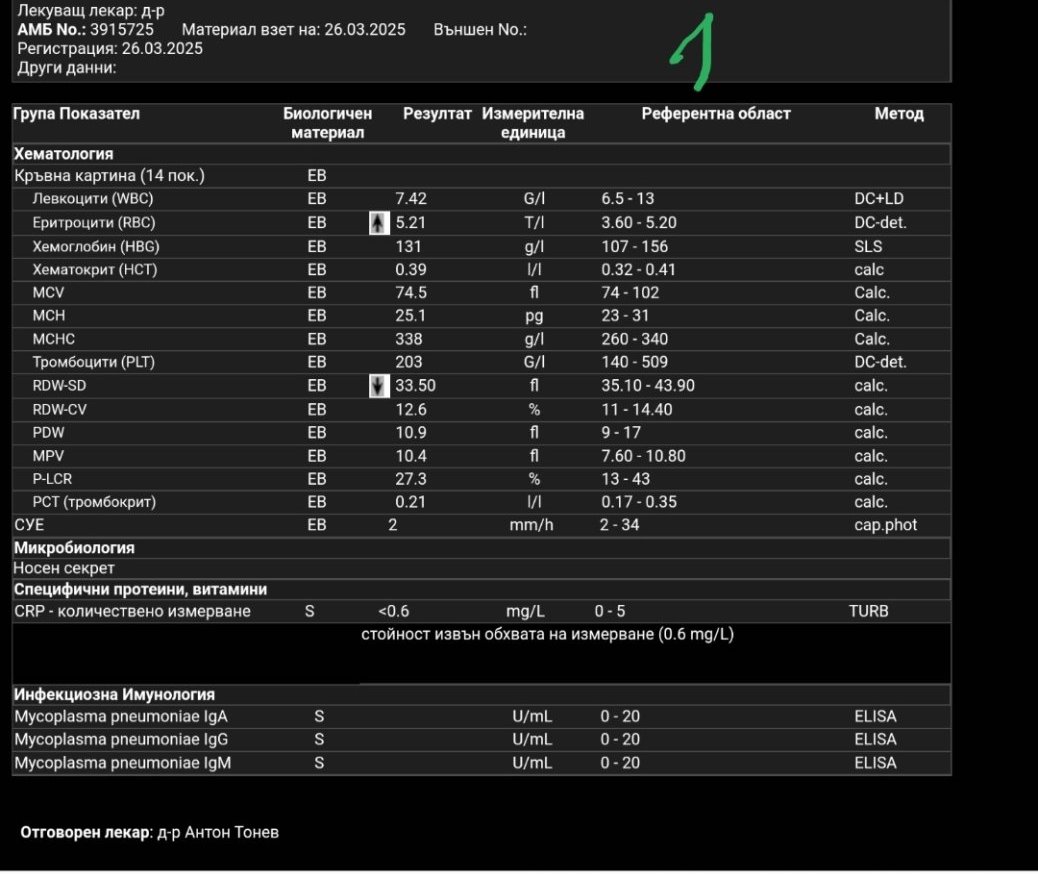The image size is (1038, 874).
Task: Click the down arrow flag beside RDW-SD result
Action: 378,386
